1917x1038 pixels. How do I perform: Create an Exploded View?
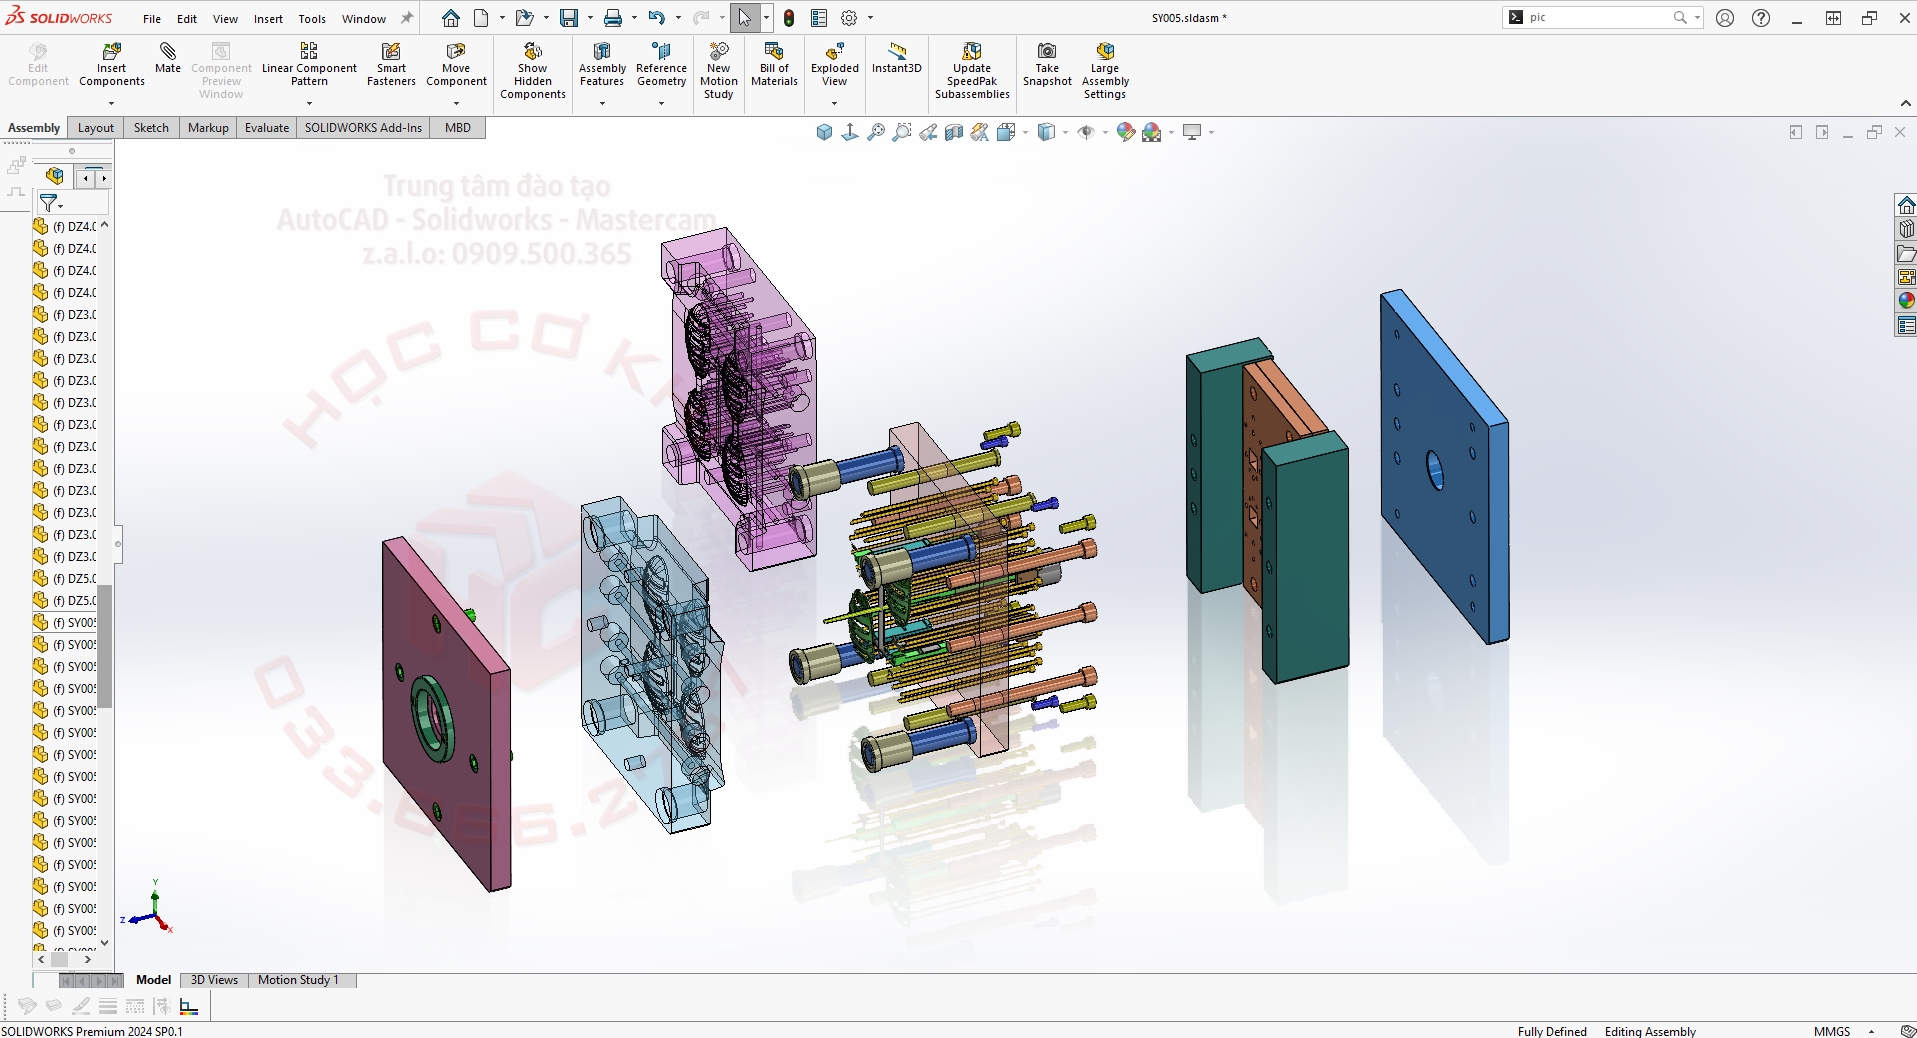click(x=835, y=65)
